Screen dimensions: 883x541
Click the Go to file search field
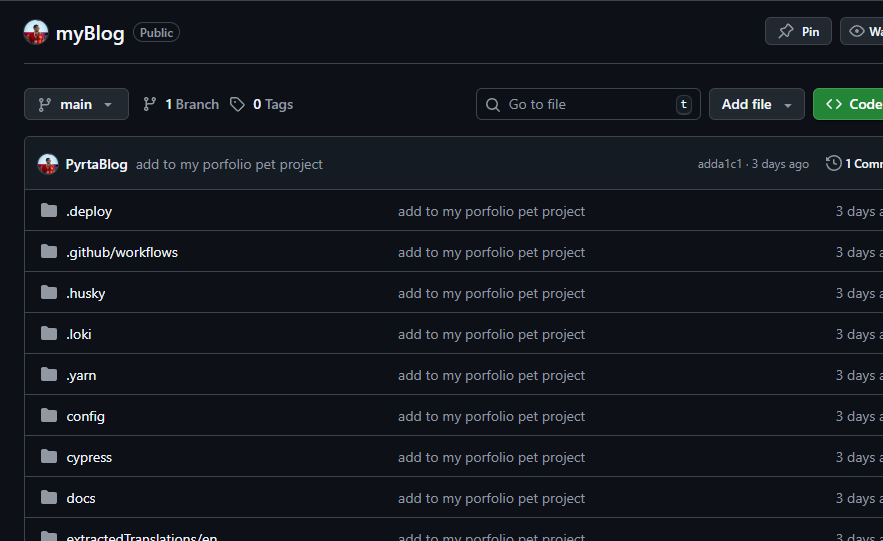click(588, 104)
